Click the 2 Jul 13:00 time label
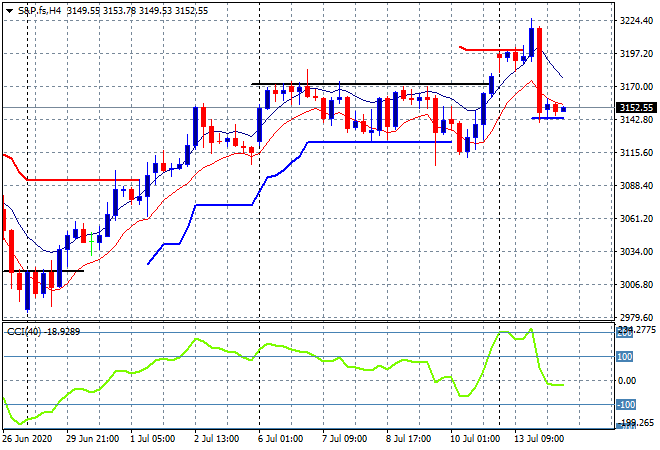This screenshot has width=660, height=450. [216, 439]
